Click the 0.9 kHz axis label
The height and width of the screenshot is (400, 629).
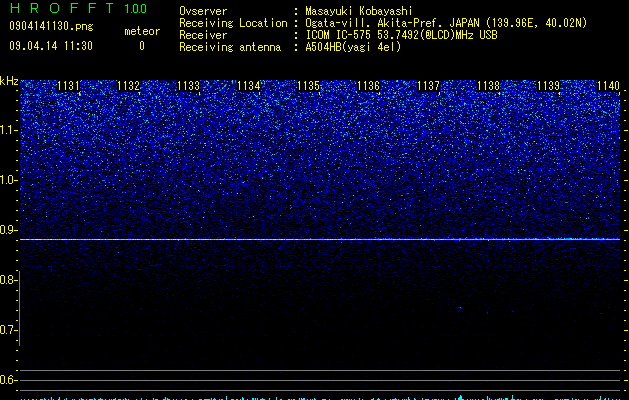point(9,230)
